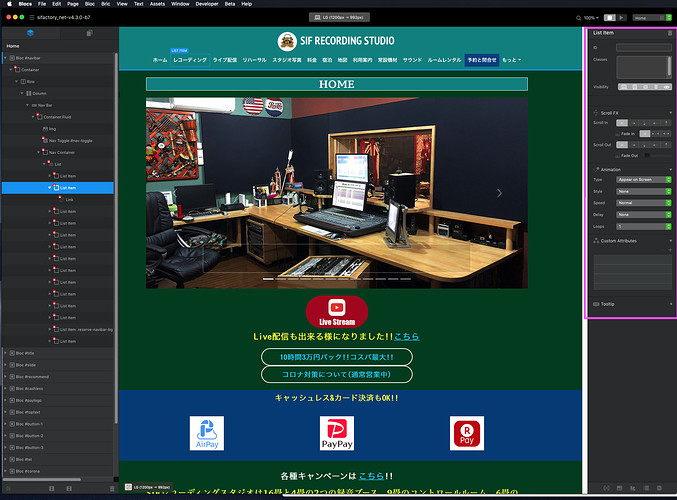Open the Layer Navigator tab icon
The image size is (677, 500).
click(30, 33)
